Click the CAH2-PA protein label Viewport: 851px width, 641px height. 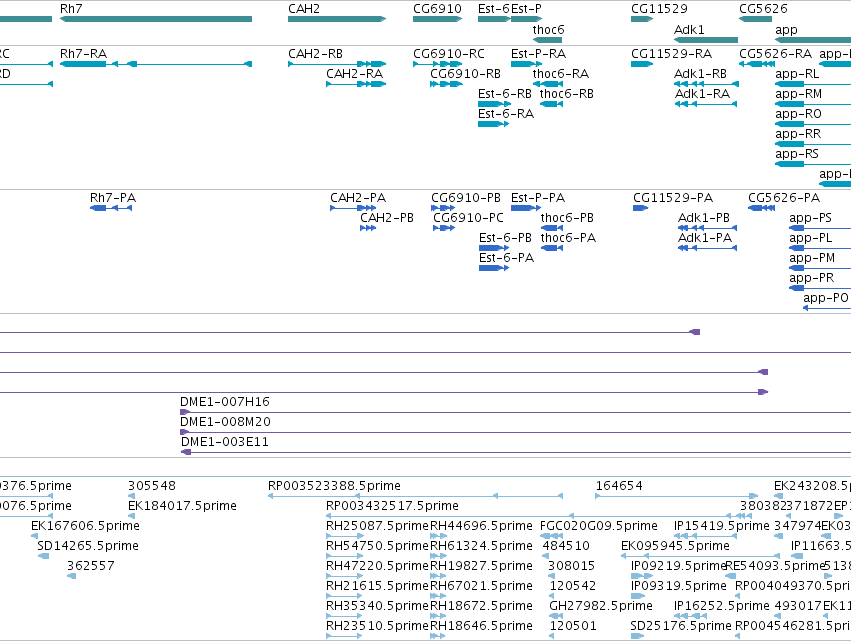358,198
